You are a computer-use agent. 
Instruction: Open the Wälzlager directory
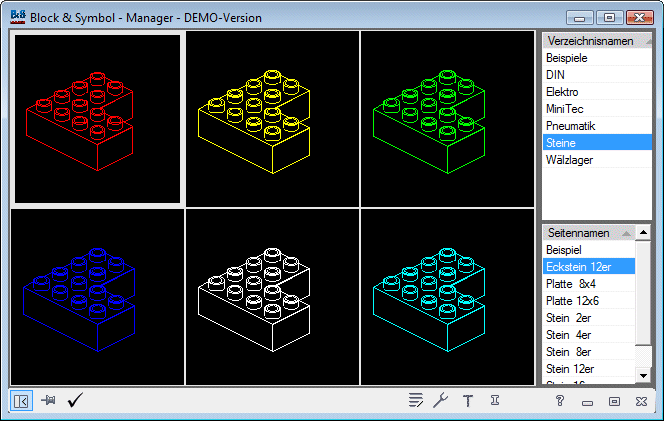[x=597, y=160]
